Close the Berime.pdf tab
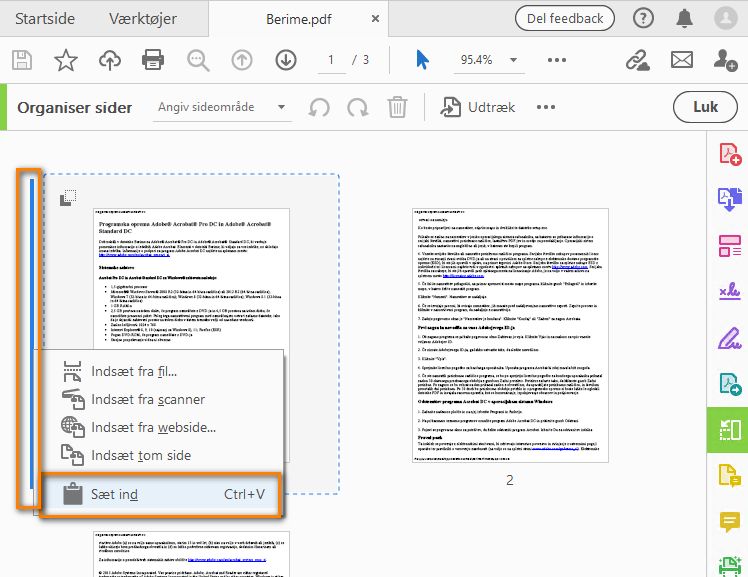The image size is (748, 577). point(375,19)
